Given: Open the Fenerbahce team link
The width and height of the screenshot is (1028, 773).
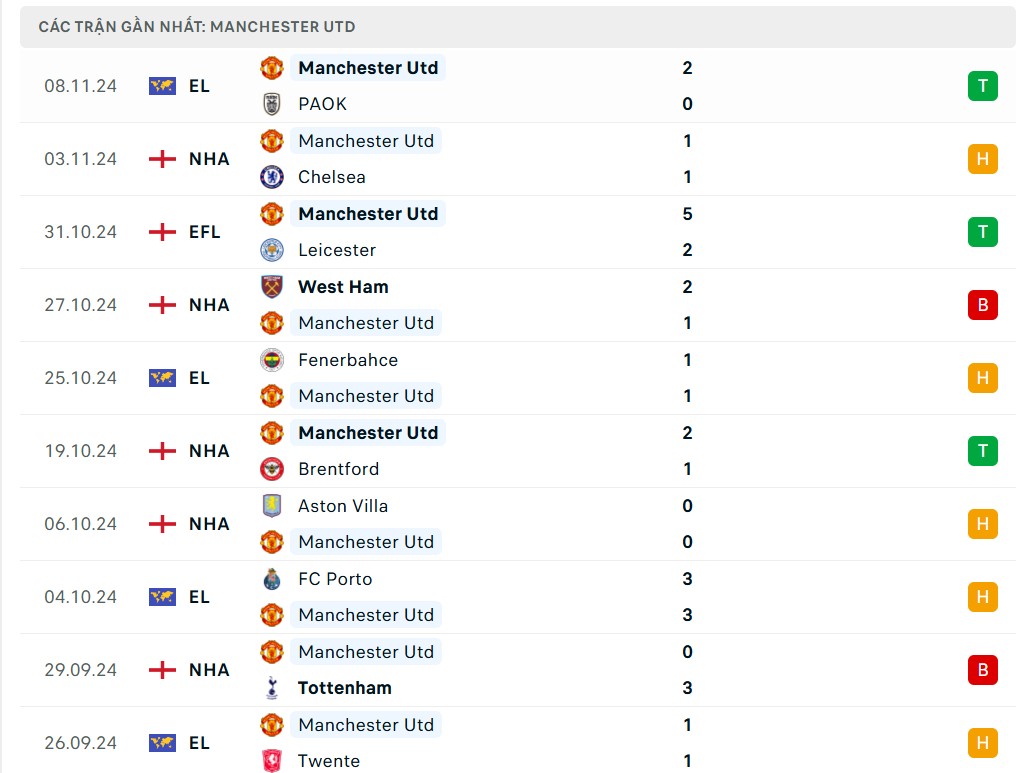Looking at the screenshot, I should (348, 360).
